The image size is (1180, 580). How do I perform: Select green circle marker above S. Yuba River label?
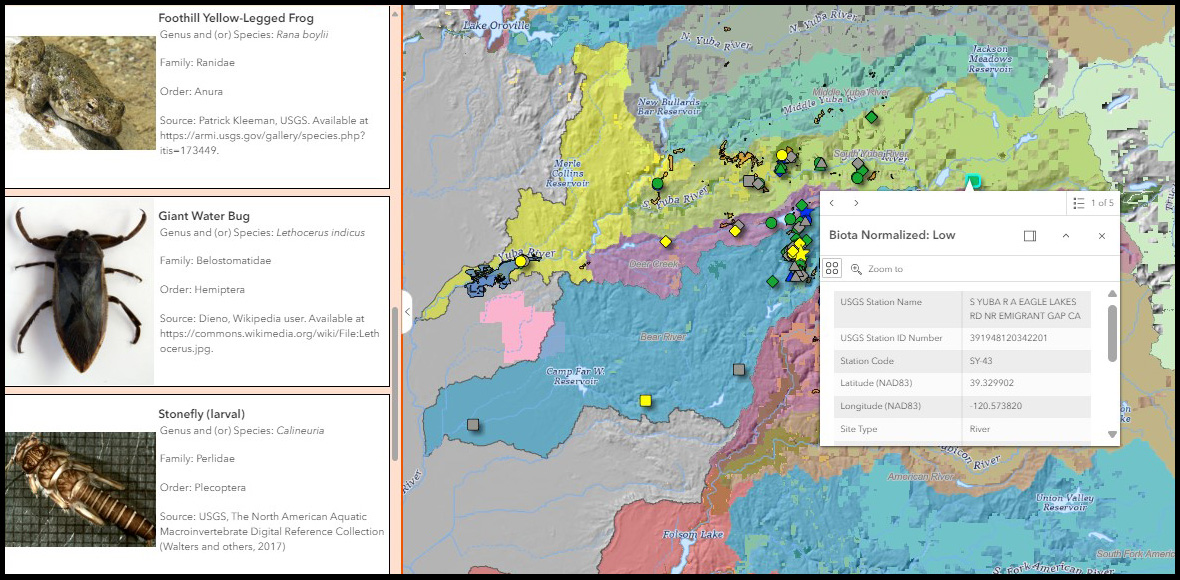(657, 183)
